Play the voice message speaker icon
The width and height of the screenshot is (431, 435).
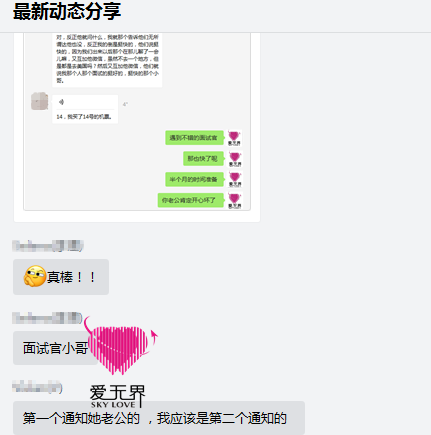pyautogui.click(x=61, y=102)
